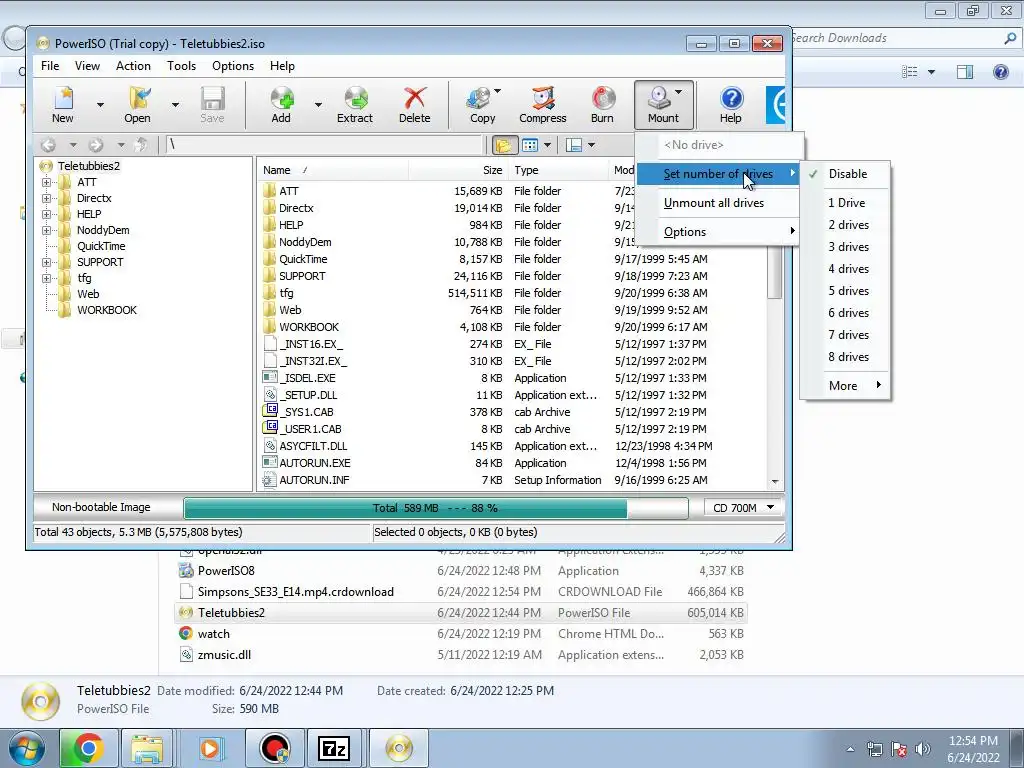Open the Action menu
1024x768 pixels.
[133, 66]
